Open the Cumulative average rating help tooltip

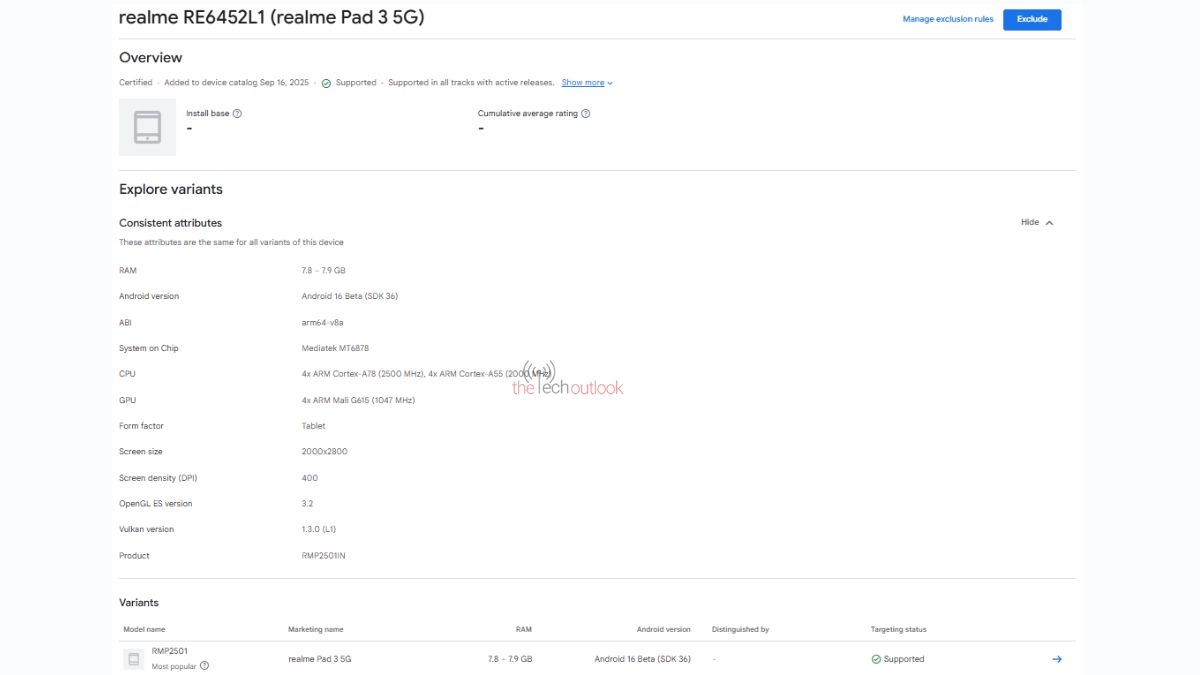pos(587,113)
